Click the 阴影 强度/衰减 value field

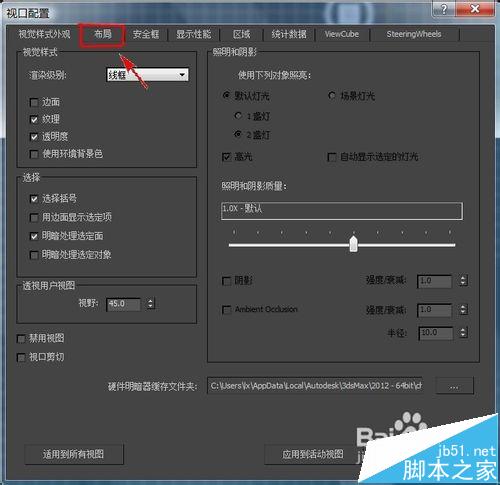[x=435, y=281]
